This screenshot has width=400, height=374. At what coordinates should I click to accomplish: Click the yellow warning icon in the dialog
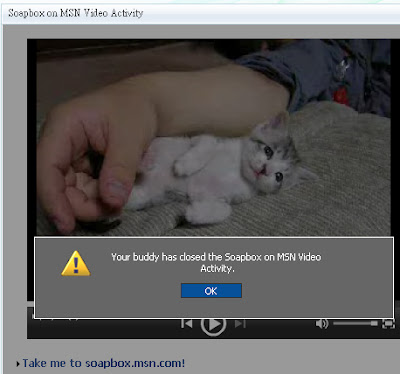coord(76,264)
